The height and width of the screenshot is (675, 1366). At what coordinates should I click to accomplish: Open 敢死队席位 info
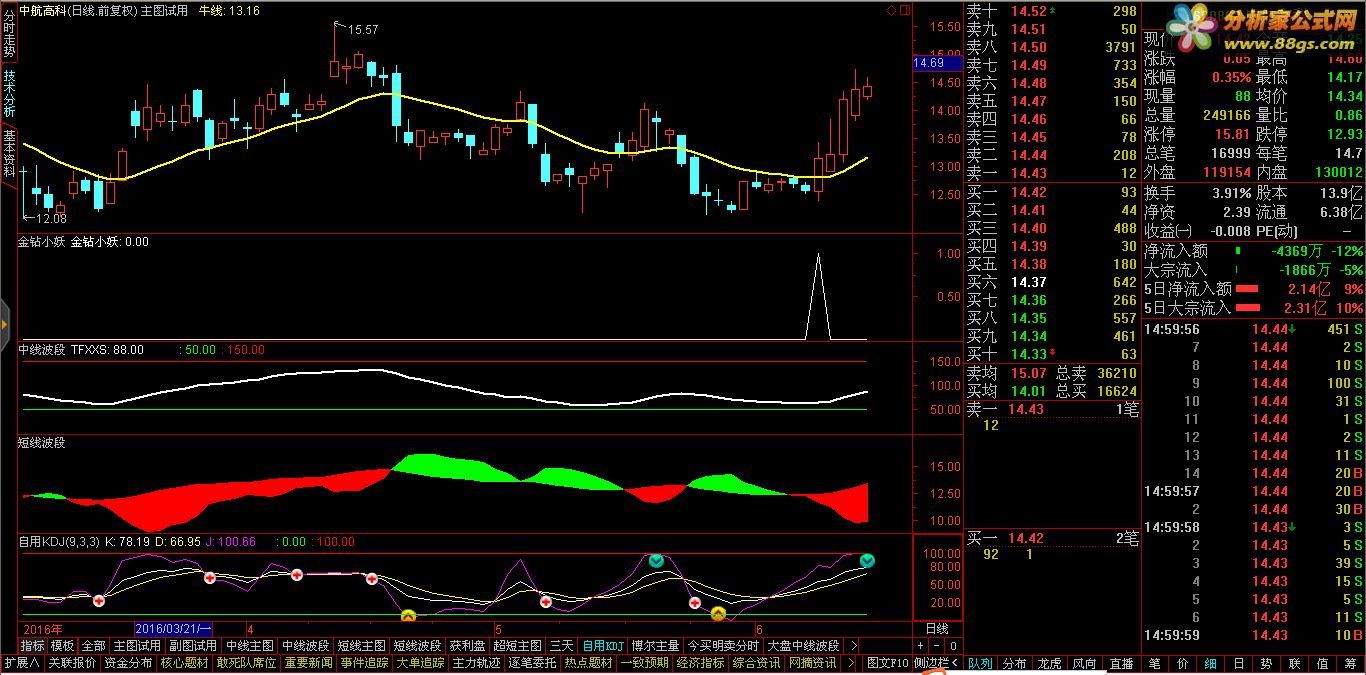[246, 663]
